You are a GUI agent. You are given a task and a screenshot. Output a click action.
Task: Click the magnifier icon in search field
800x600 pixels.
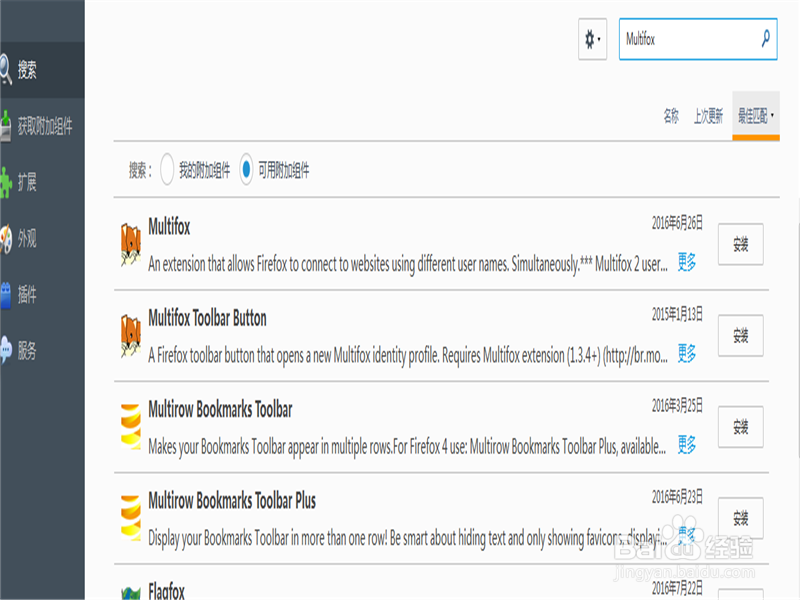(765, 39)
